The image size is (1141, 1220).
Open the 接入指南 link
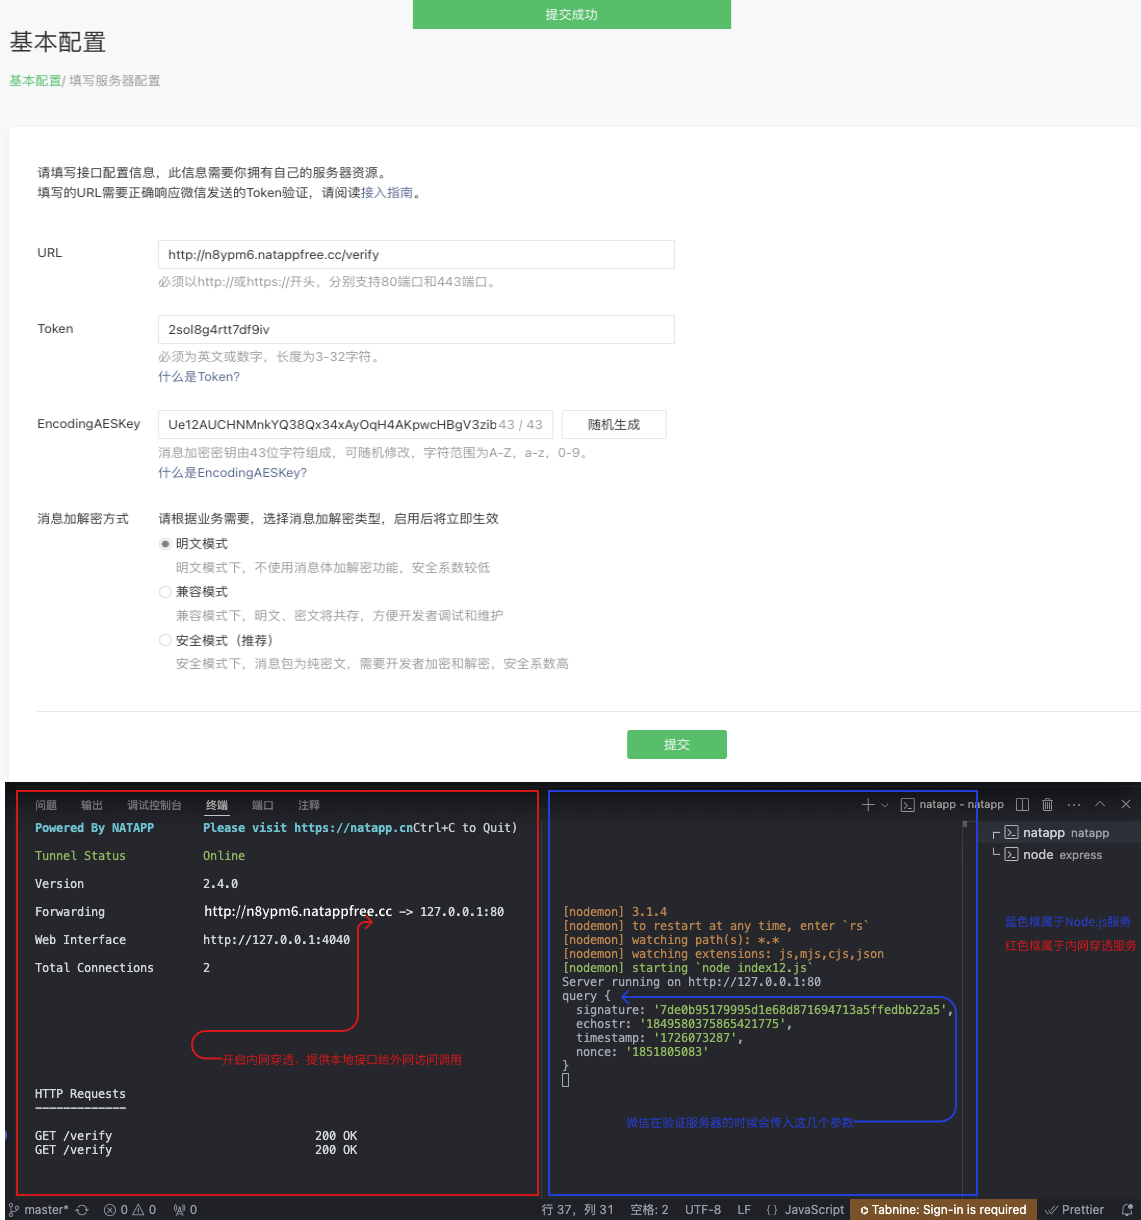387,193
